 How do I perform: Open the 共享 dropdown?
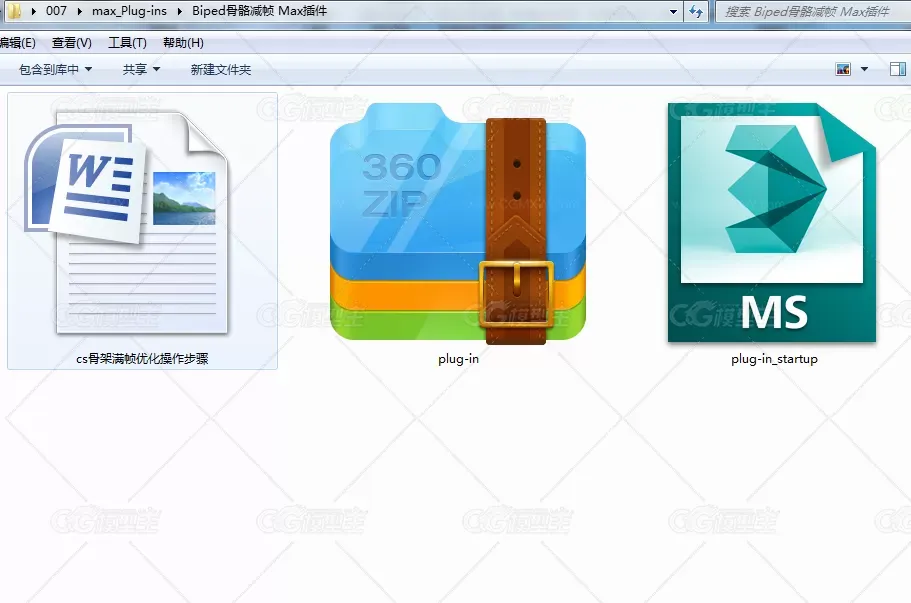141,69
